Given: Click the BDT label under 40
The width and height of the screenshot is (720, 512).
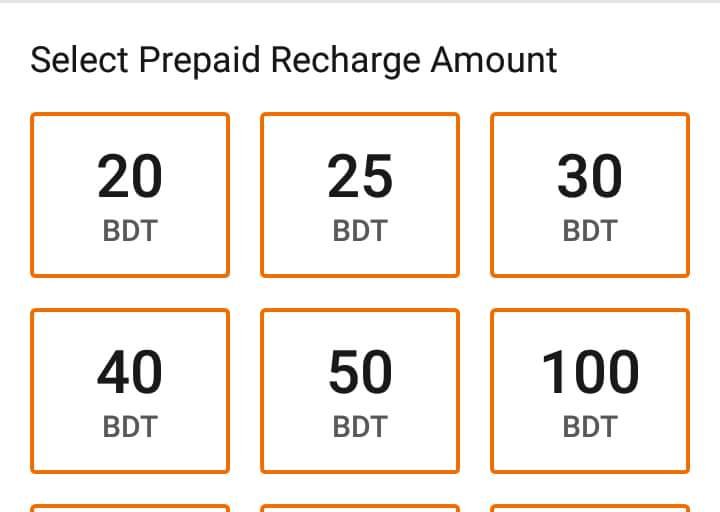Looking at the screenshot, I should click(130, 428).
